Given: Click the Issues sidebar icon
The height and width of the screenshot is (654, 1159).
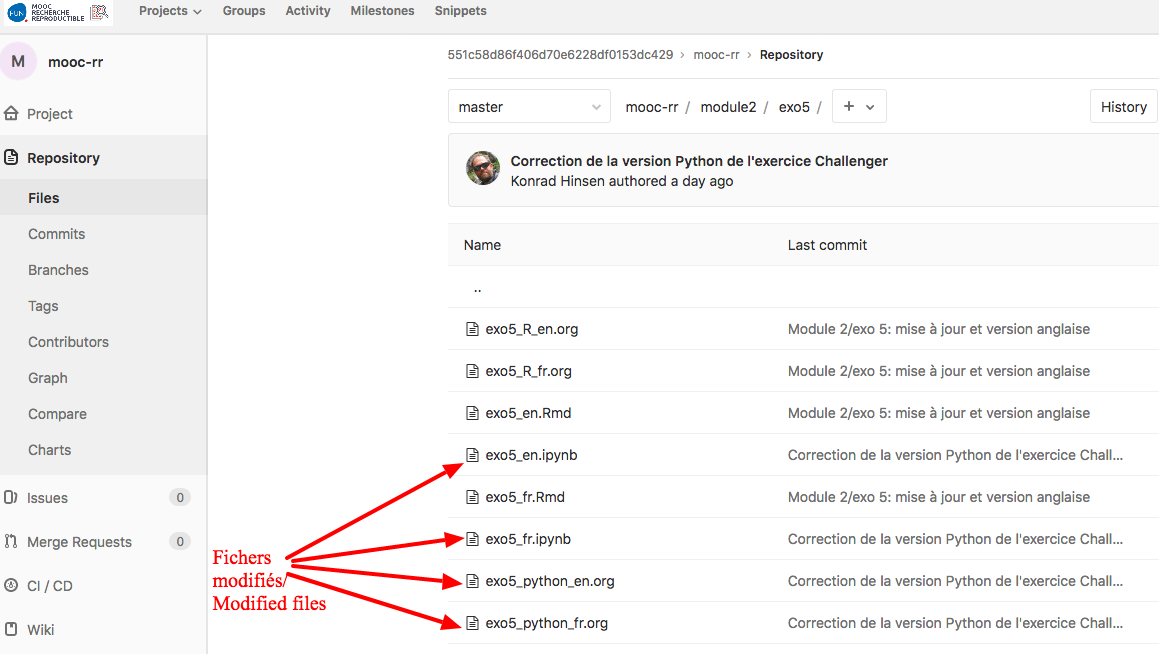Looking at the screenshot, I should point(12,498).
